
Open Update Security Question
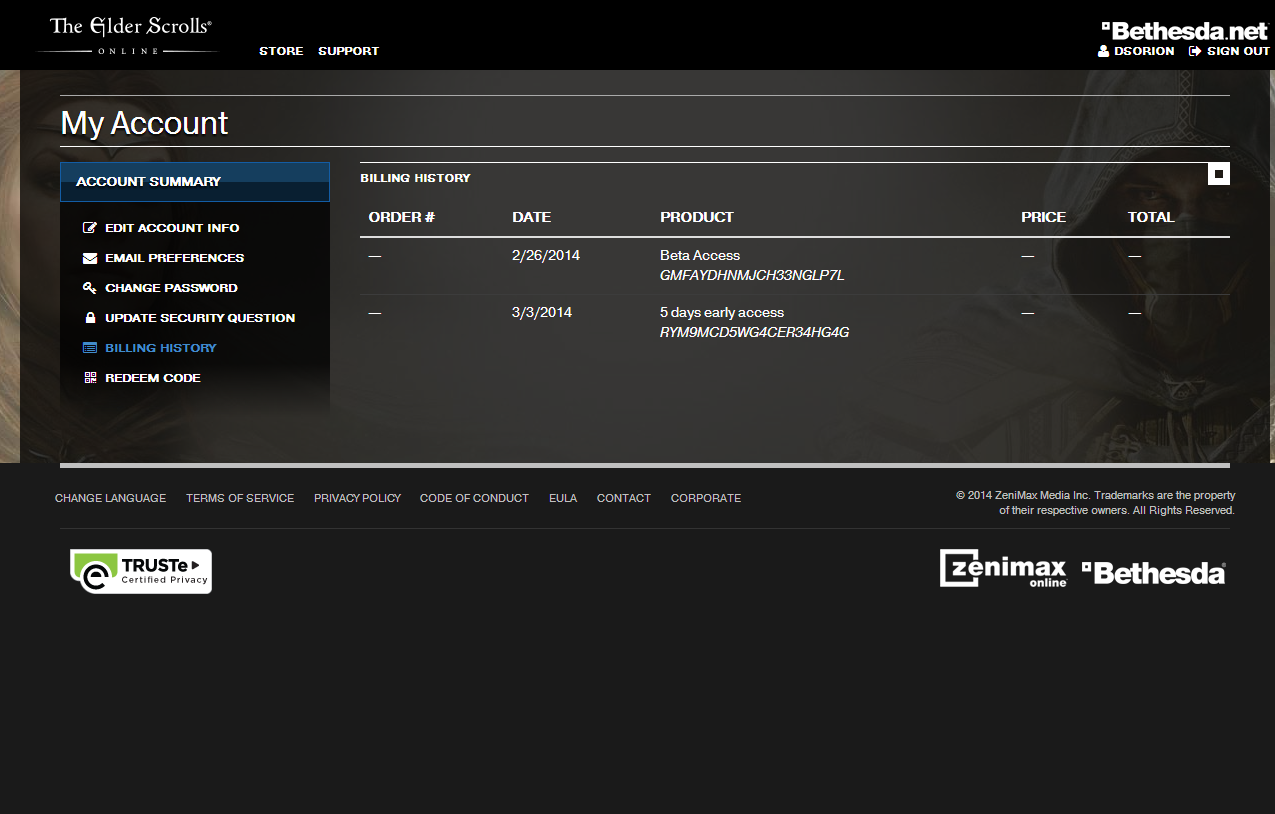tap(200, 318)
